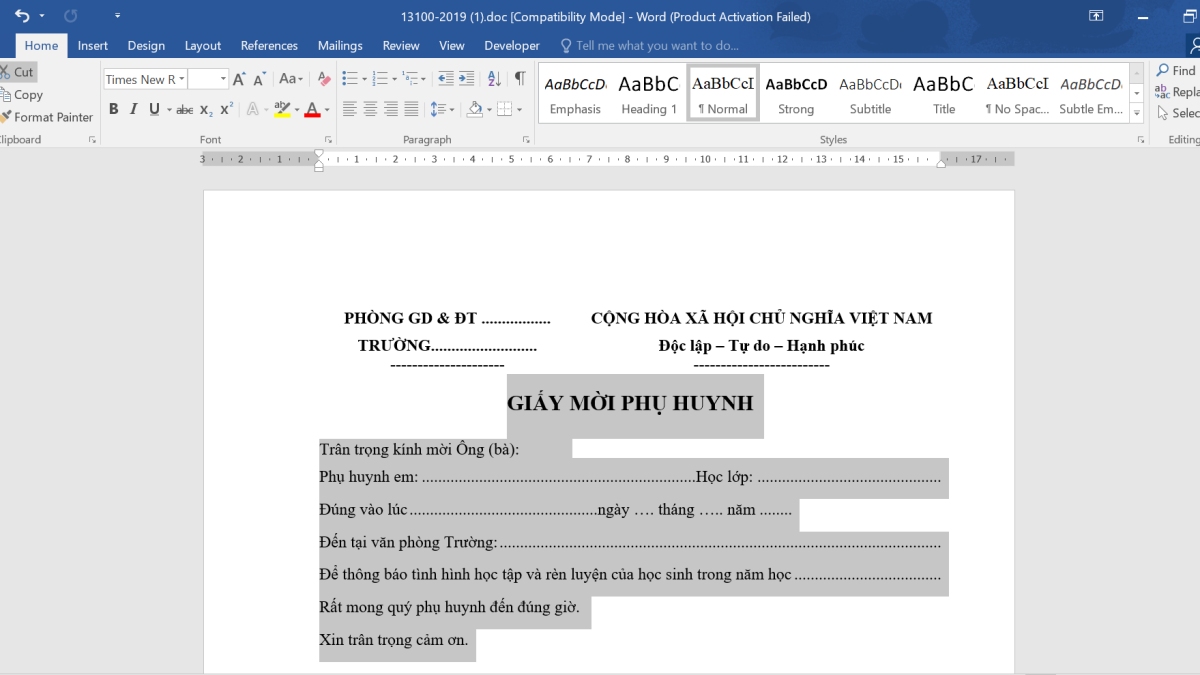The height and width of the screenshot is (675, 1200).
Task: Apply the Heading 1 style
Action: click(x=648, y=92)
